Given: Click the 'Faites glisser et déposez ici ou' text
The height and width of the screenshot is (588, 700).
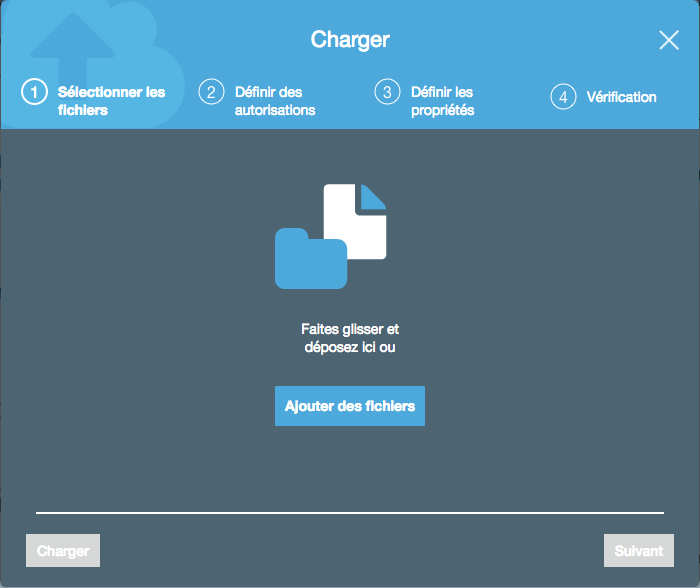Looking at the screenshot, I should click(350, 338).
